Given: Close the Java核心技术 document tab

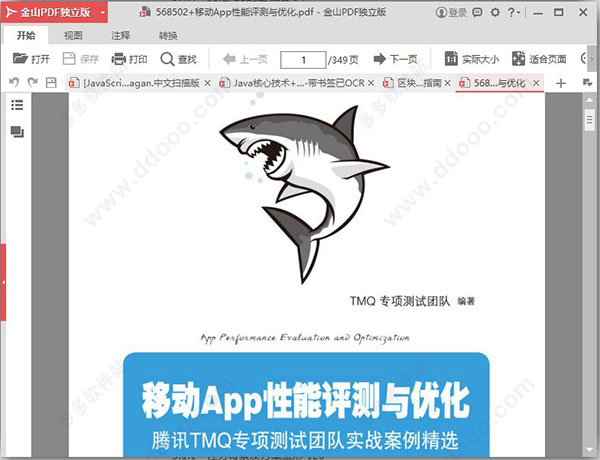Looking at the screenshot, I should click(371, 83).
